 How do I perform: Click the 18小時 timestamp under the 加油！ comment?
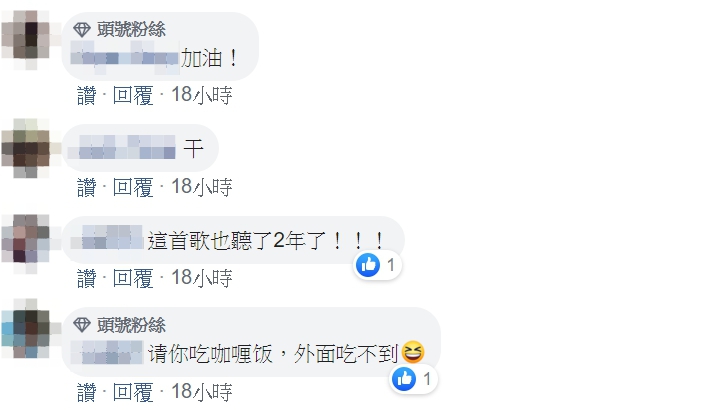(202, 95)
